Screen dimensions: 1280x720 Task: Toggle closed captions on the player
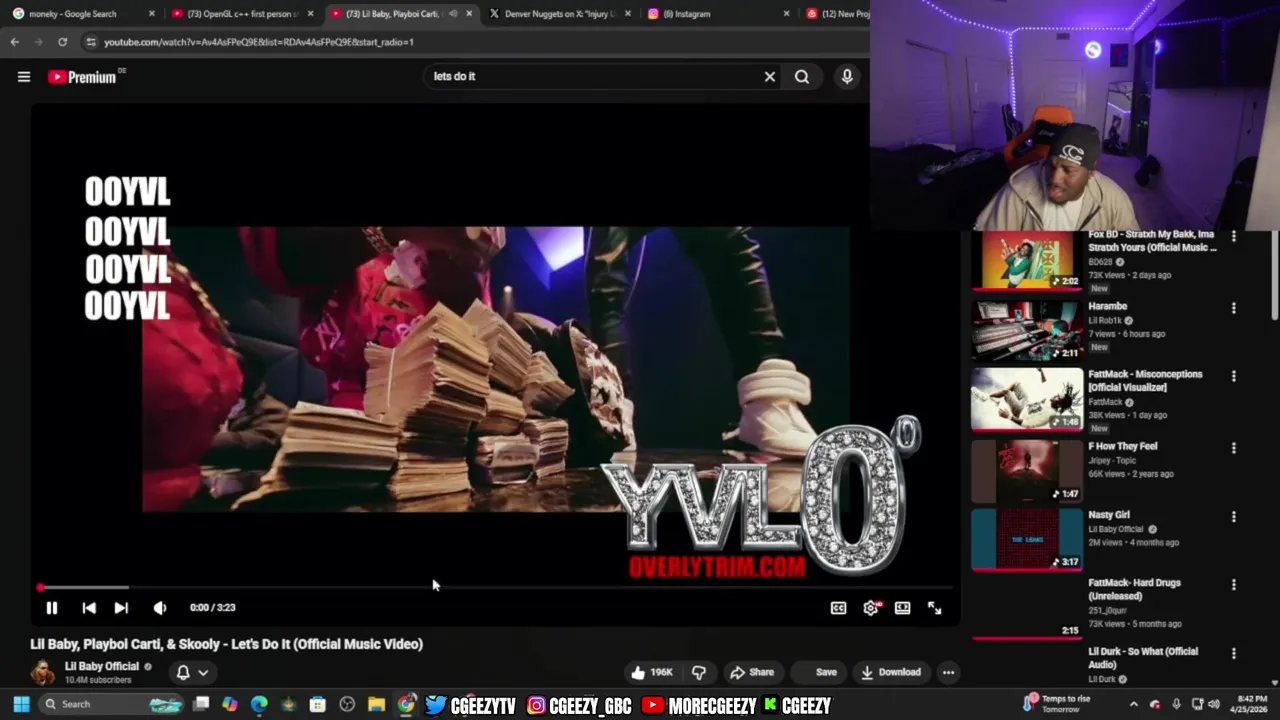pos(839,608)
